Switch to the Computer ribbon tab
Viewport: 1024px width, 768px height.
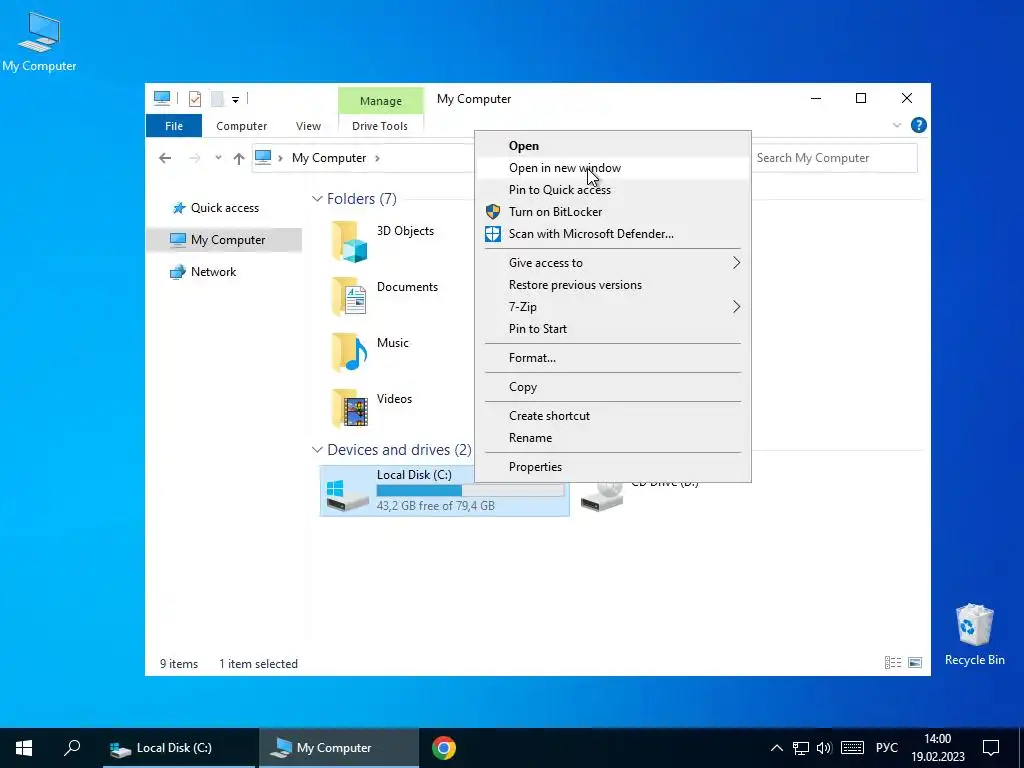click(242, 126)
